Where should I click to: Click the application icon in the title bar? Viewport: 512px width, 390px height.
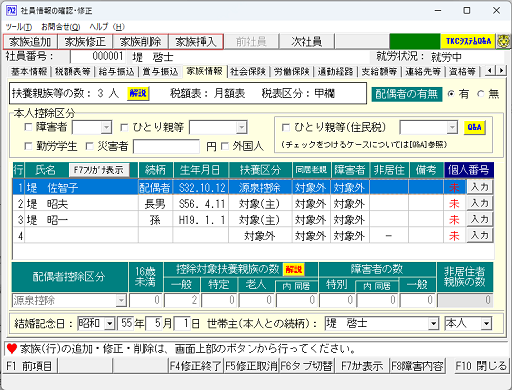point(11,10)
